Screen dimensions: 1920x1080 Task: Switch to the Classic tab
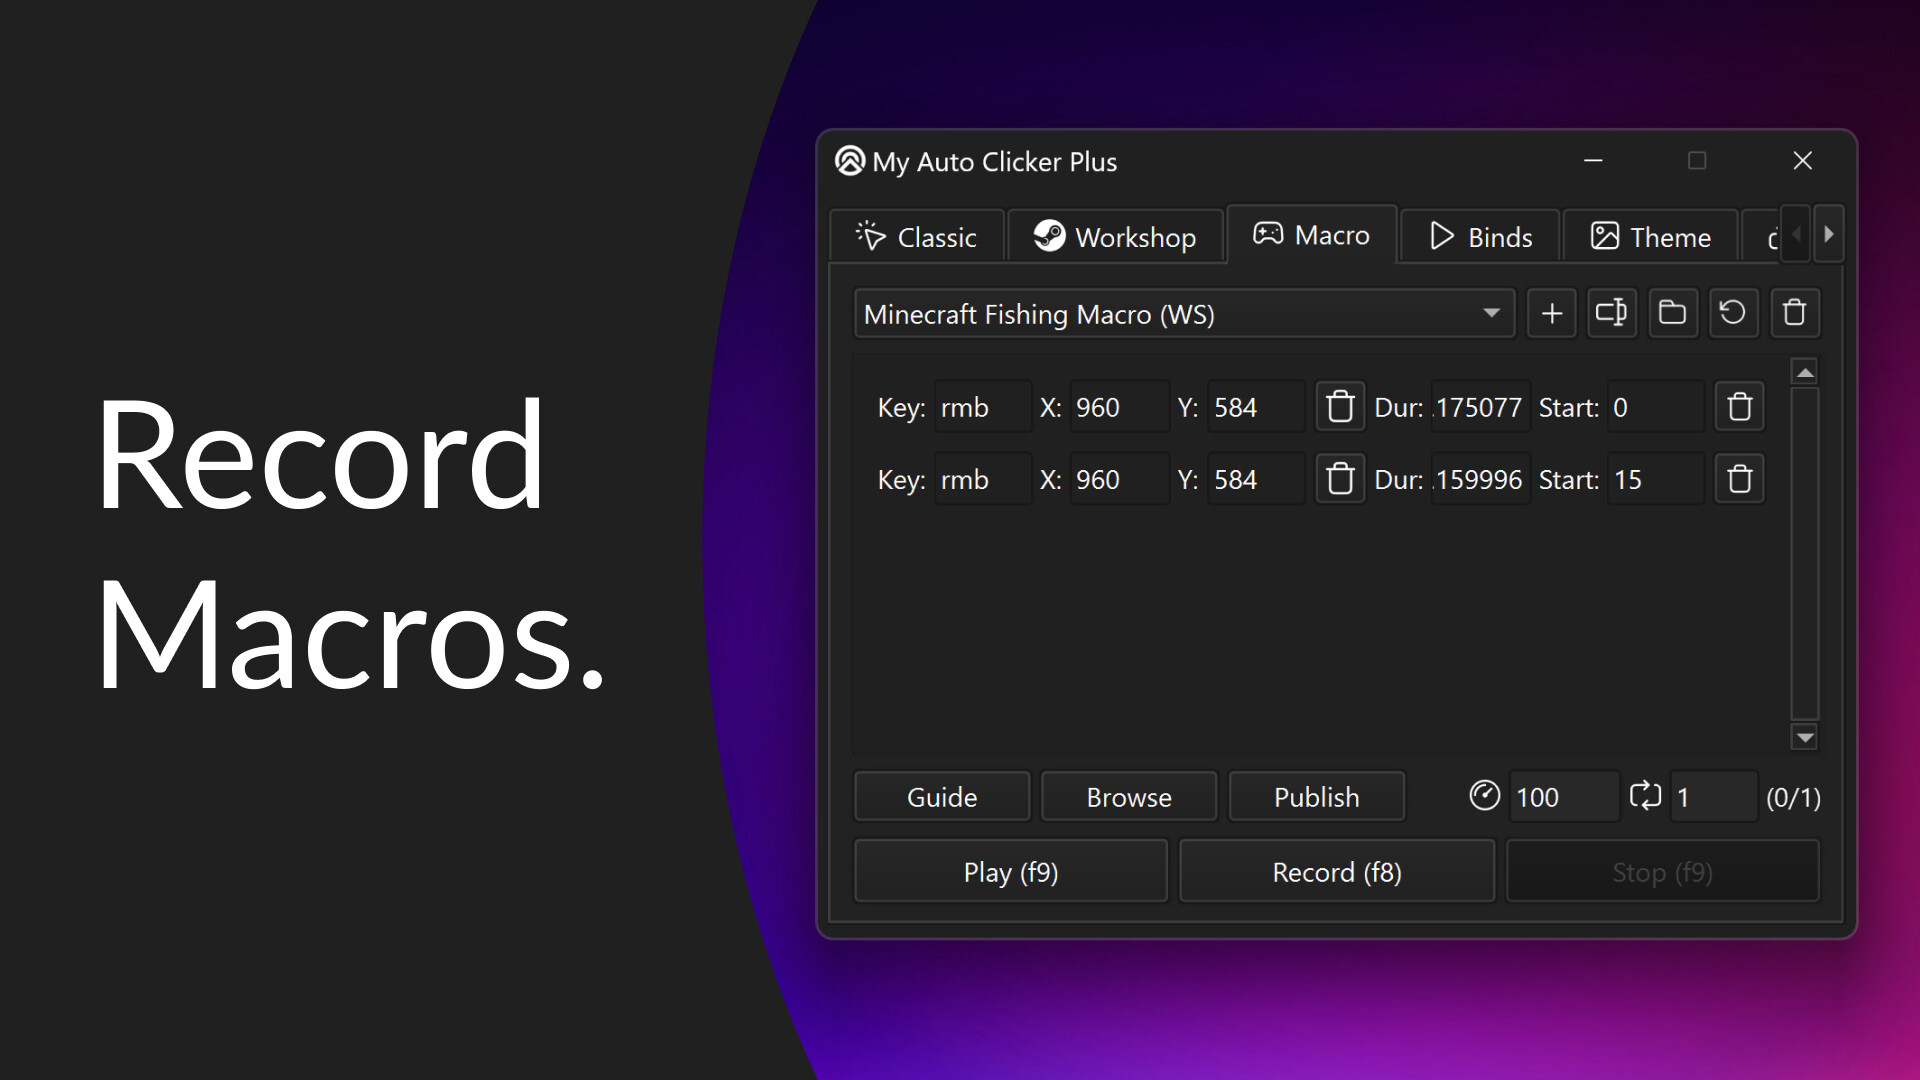point(916,237)
